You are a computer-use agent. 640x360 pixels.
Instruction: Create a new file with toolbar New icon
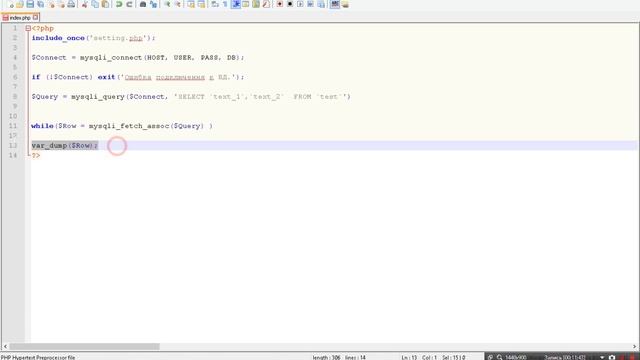click(x=10, y=4)
